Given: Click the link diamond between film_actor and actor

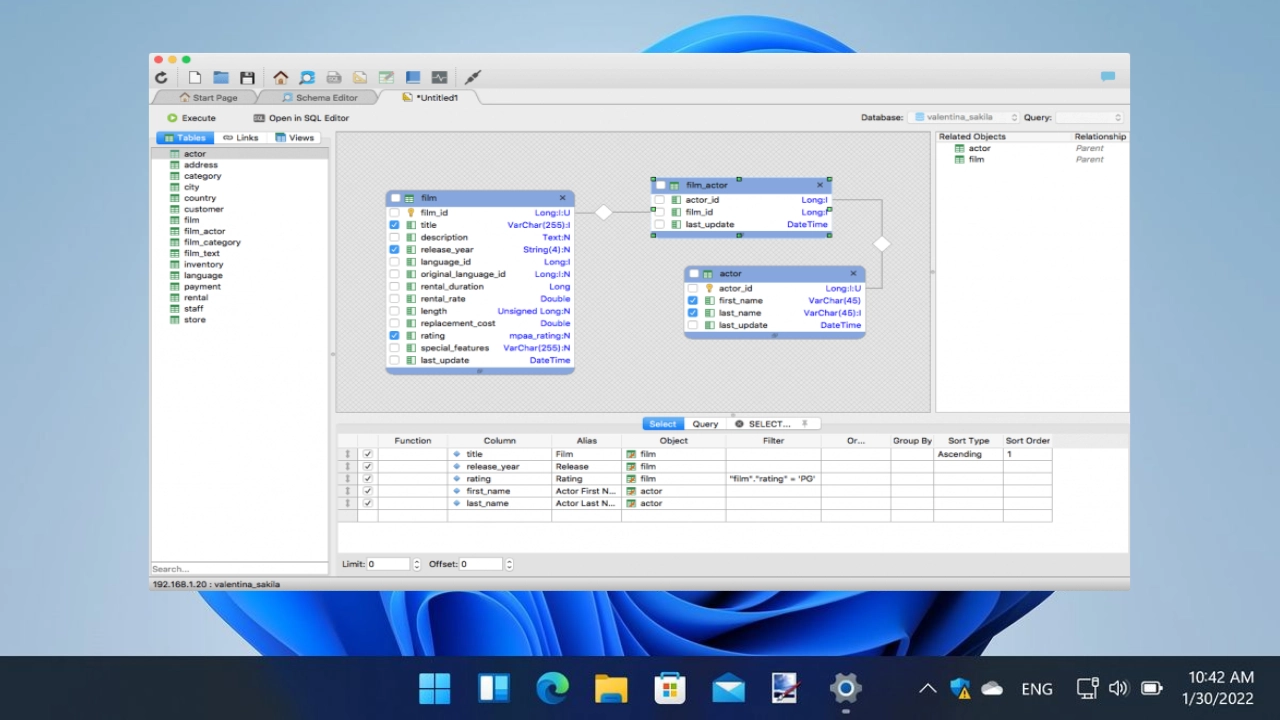Looking at the screenshot, I should [881, 244].
